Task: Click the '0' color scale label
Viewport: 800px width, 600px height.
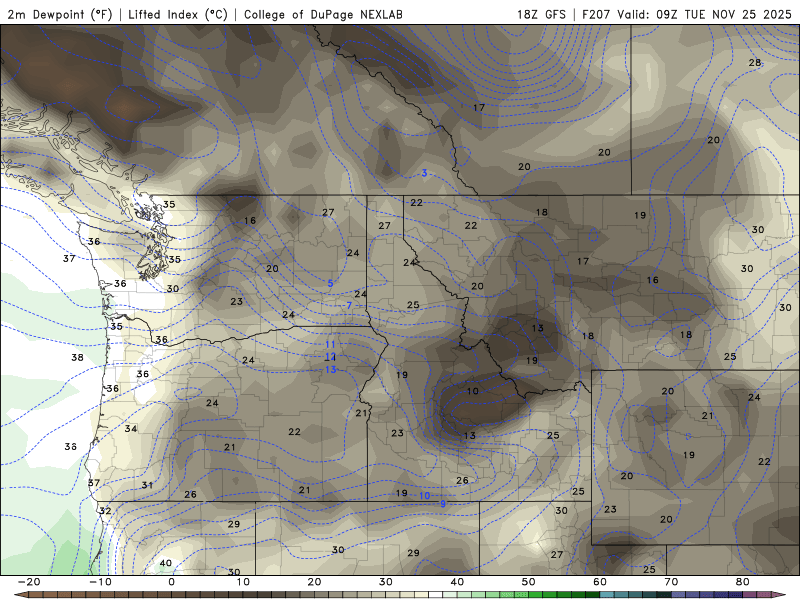Action: pyautogui.click(x=171, y=582)
